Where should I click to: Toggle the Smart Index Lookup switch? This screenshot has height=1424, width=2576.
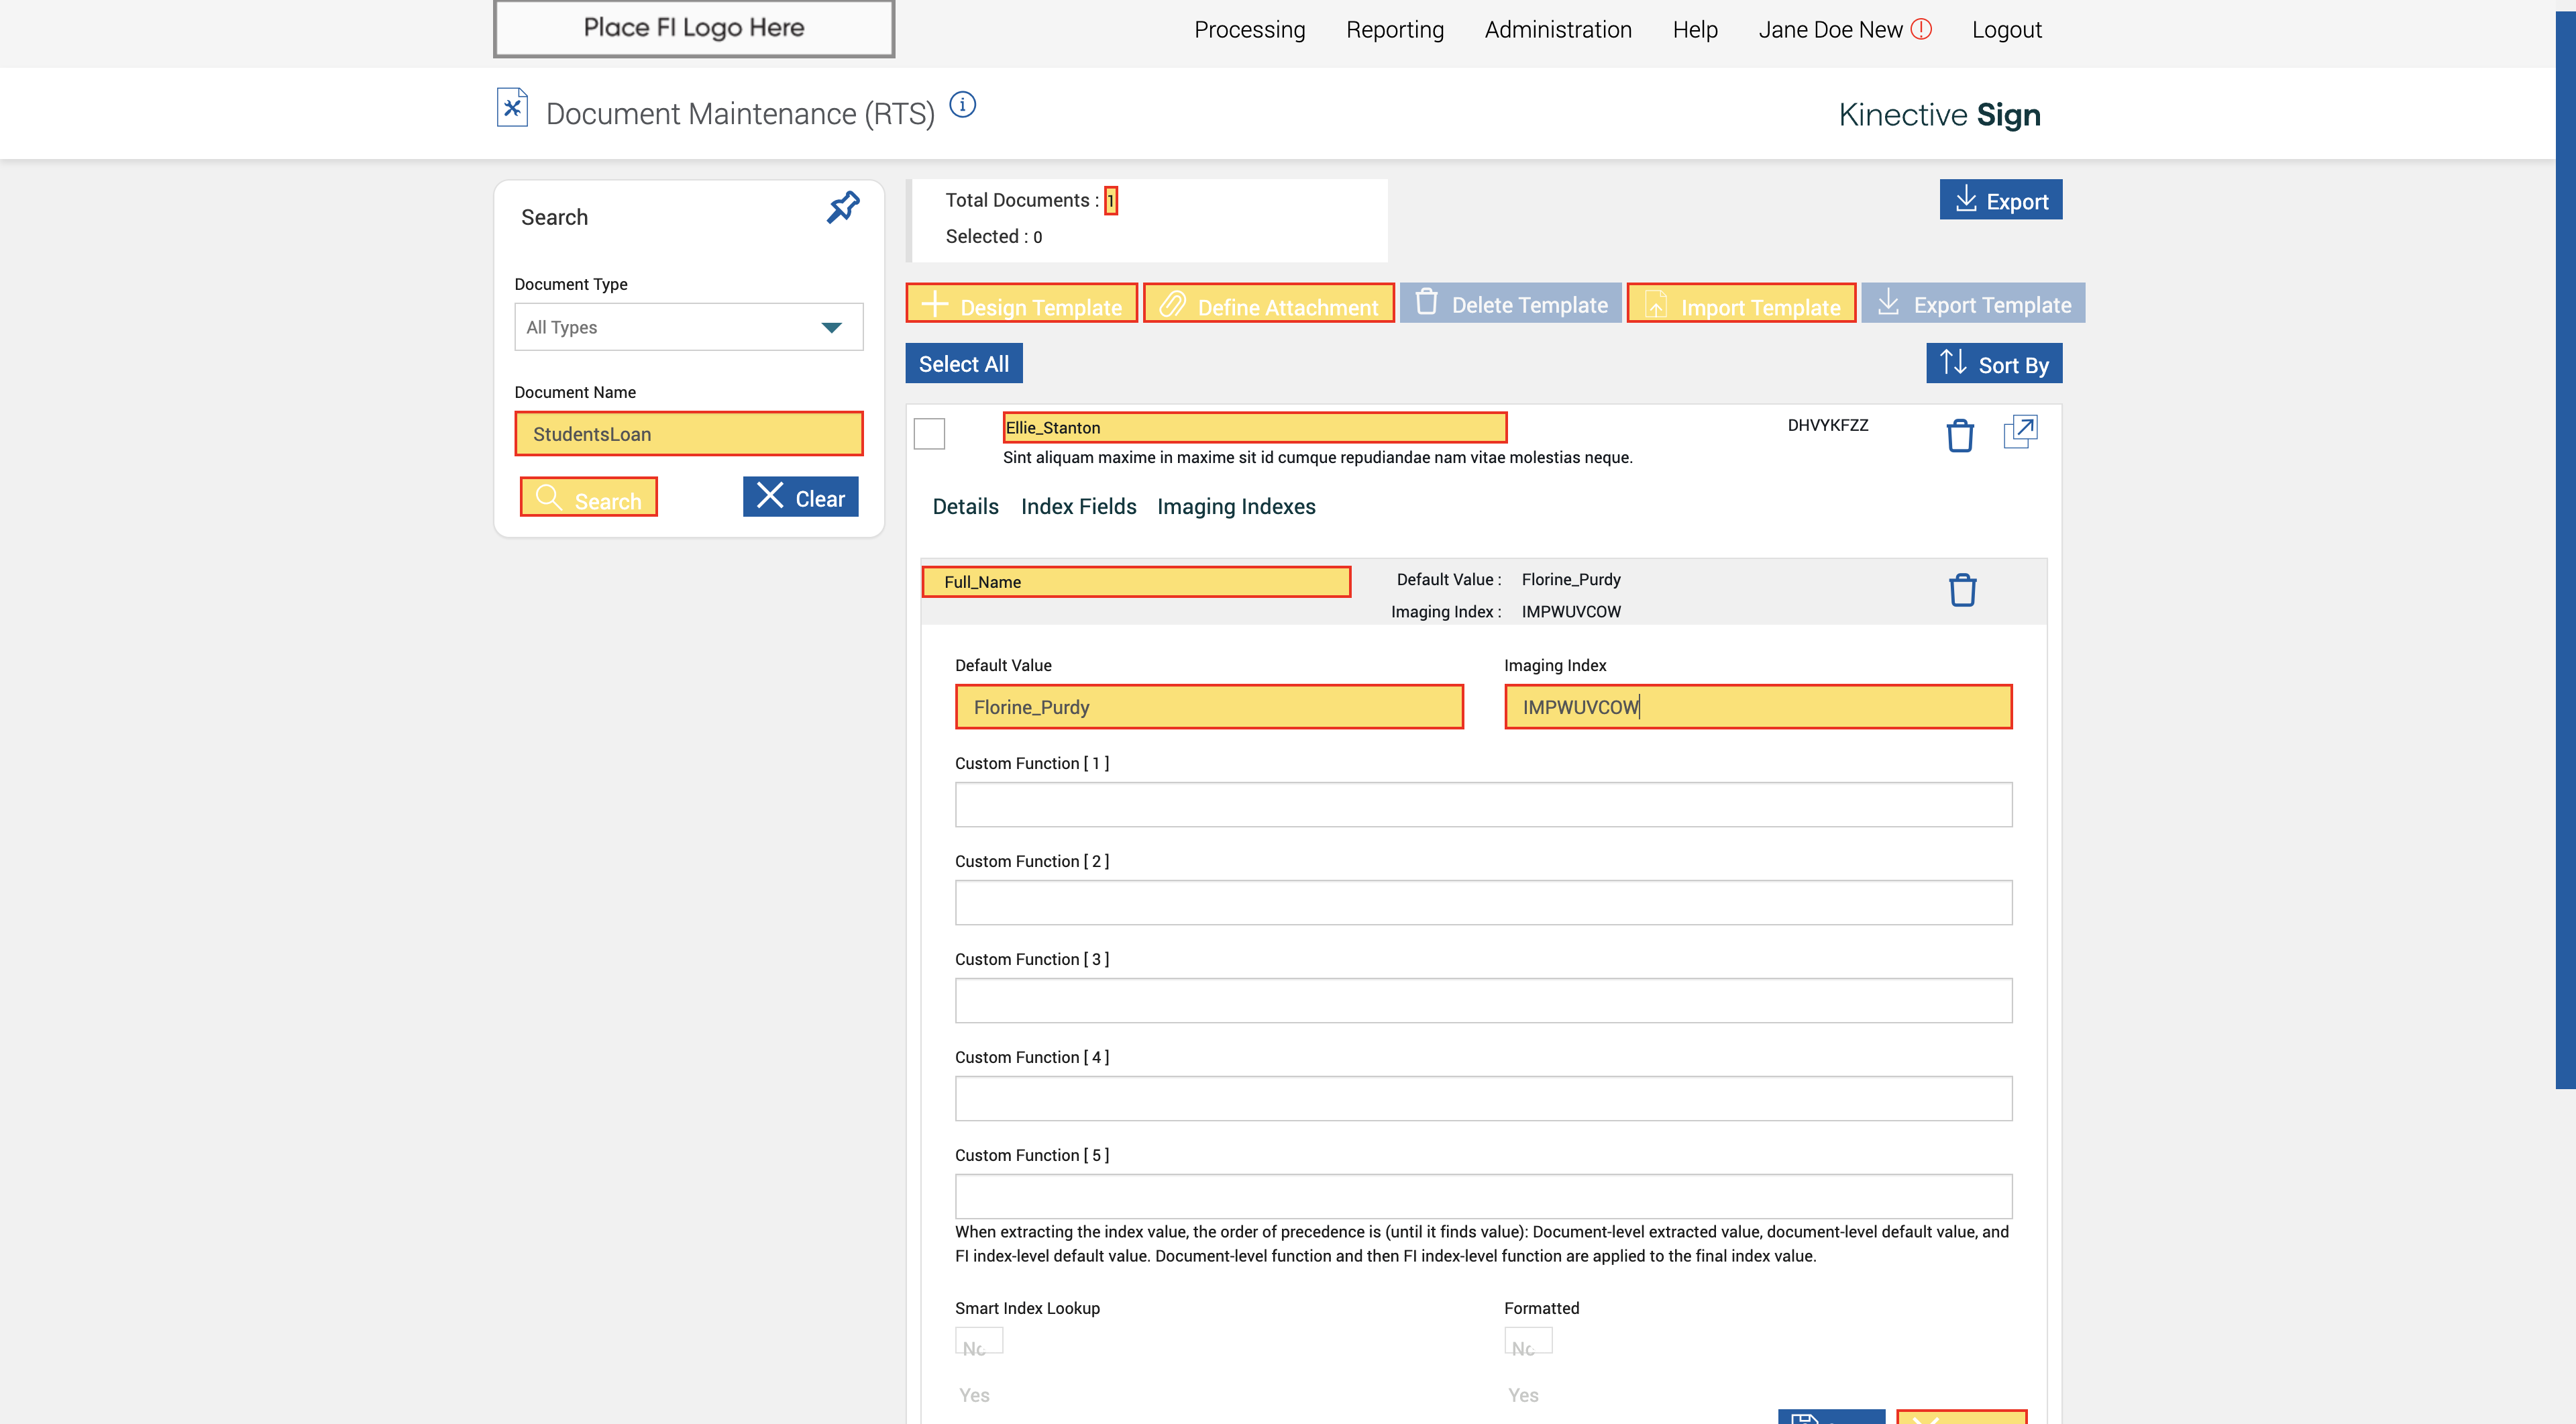978,1341
